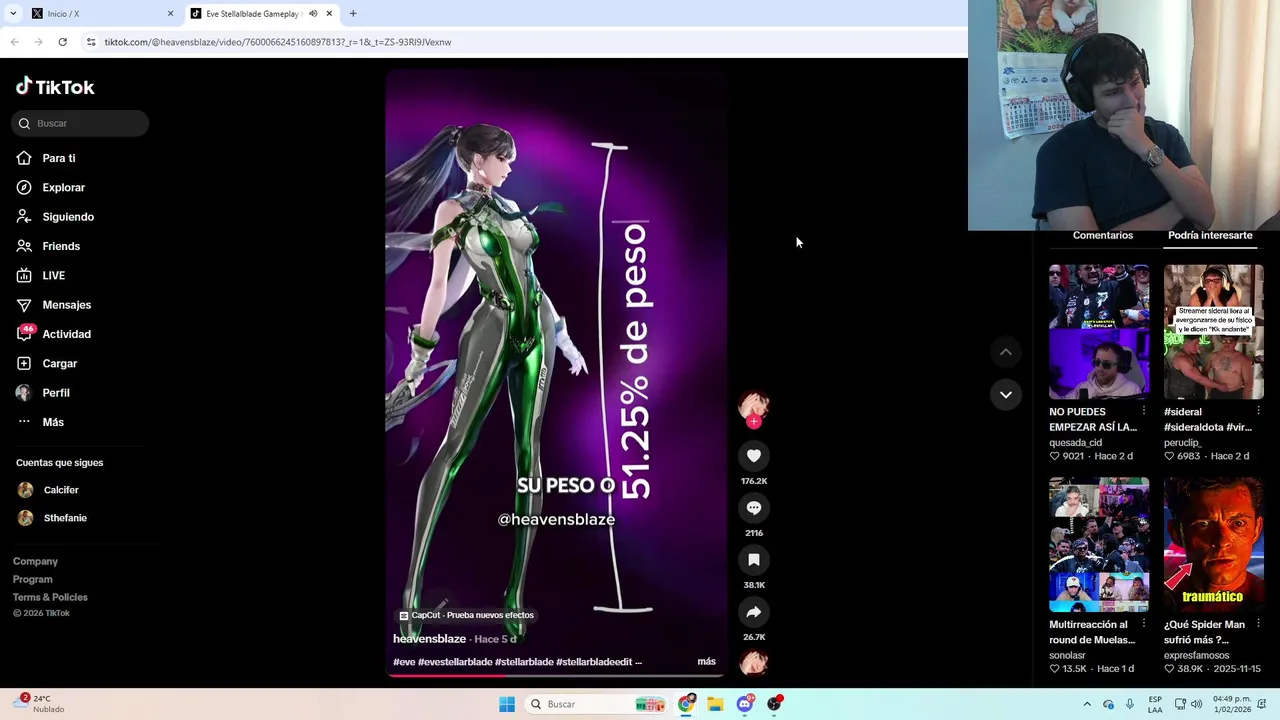The width and height of the screenshot is (1280, 720).
Task: Close the Eve Stellarblade browser tab
Action: [x=328, y=14]
